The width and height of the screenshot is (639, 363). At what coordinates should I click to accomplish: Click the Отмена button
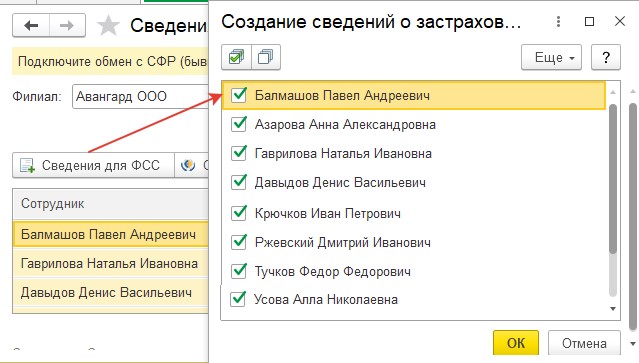point(584,343)
